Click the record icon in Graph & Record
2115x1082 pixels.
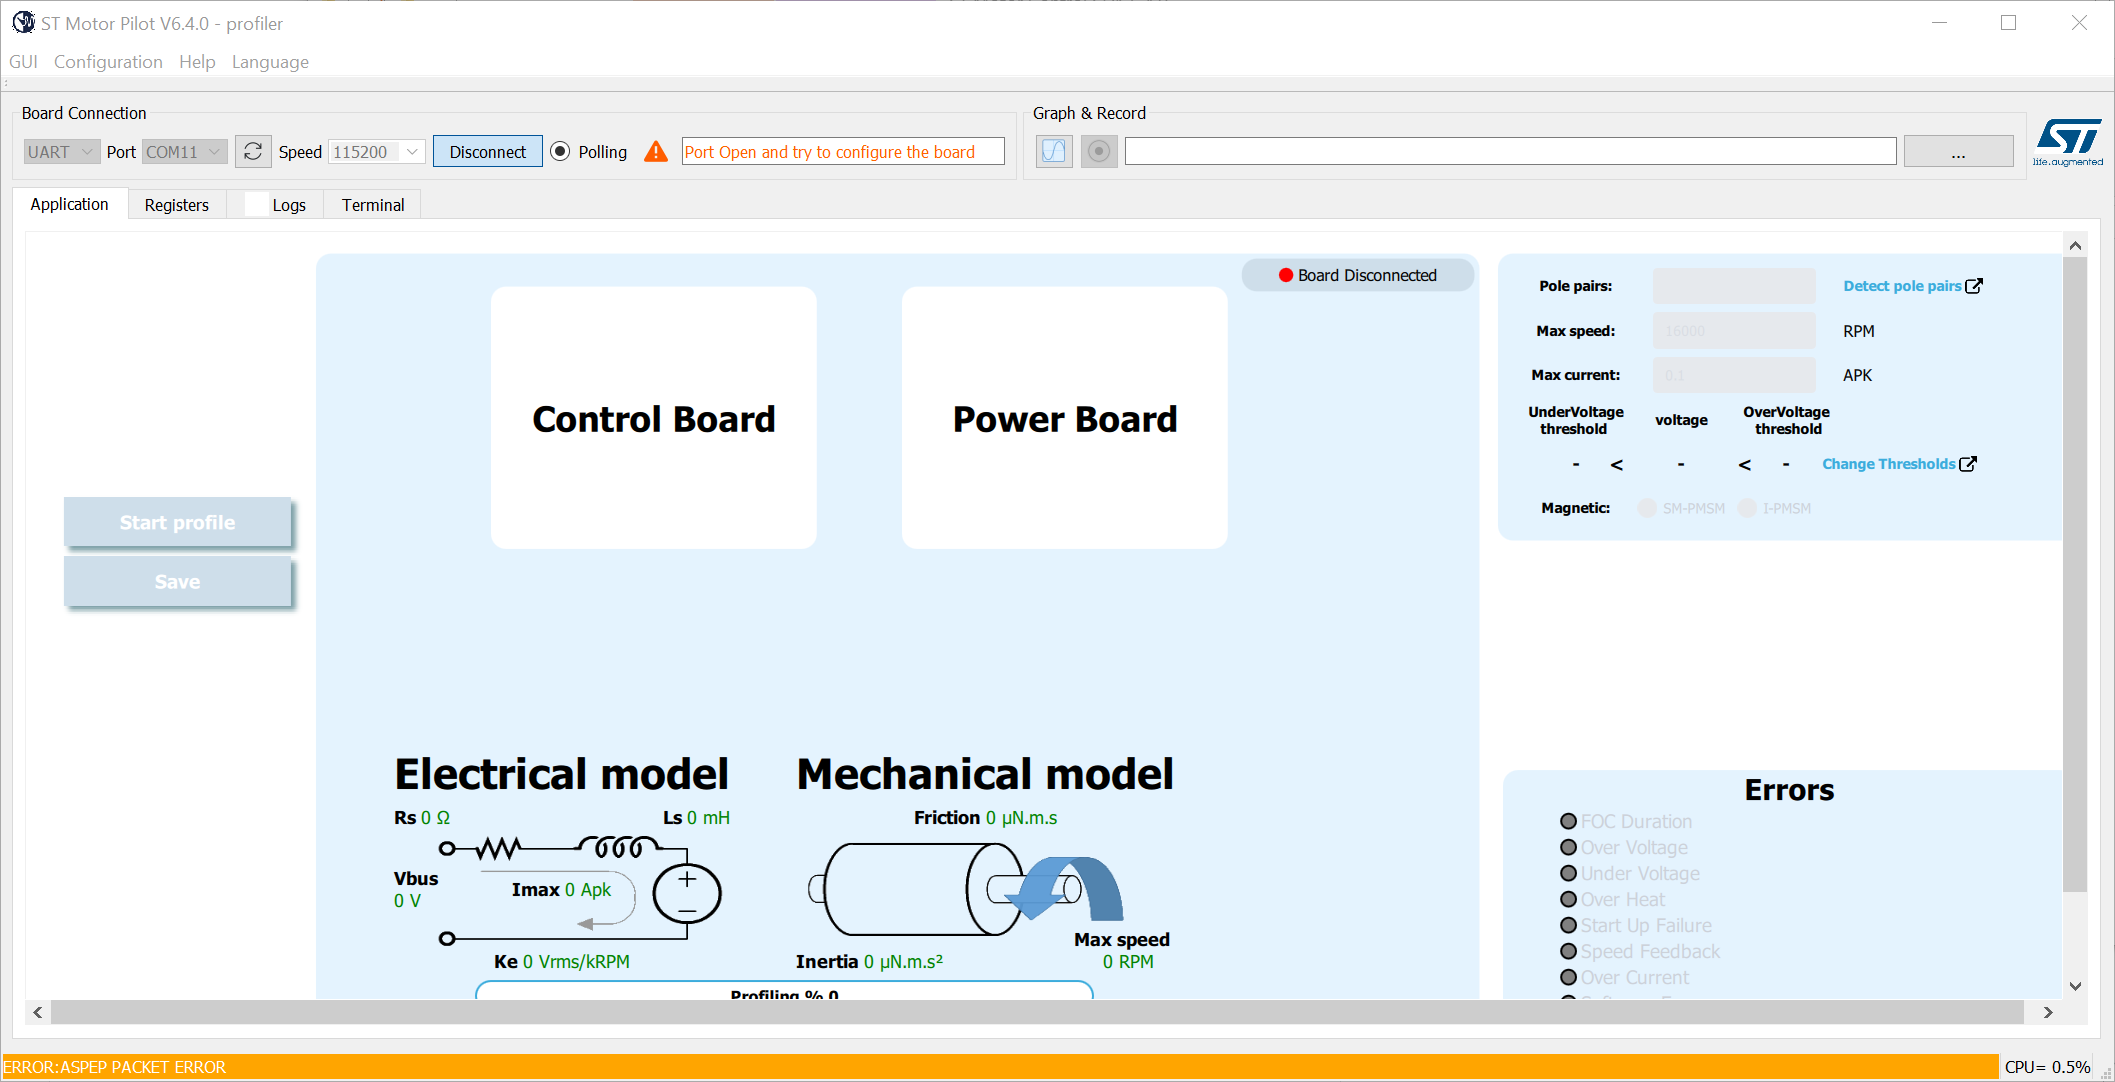click(x=1098, y=151)
